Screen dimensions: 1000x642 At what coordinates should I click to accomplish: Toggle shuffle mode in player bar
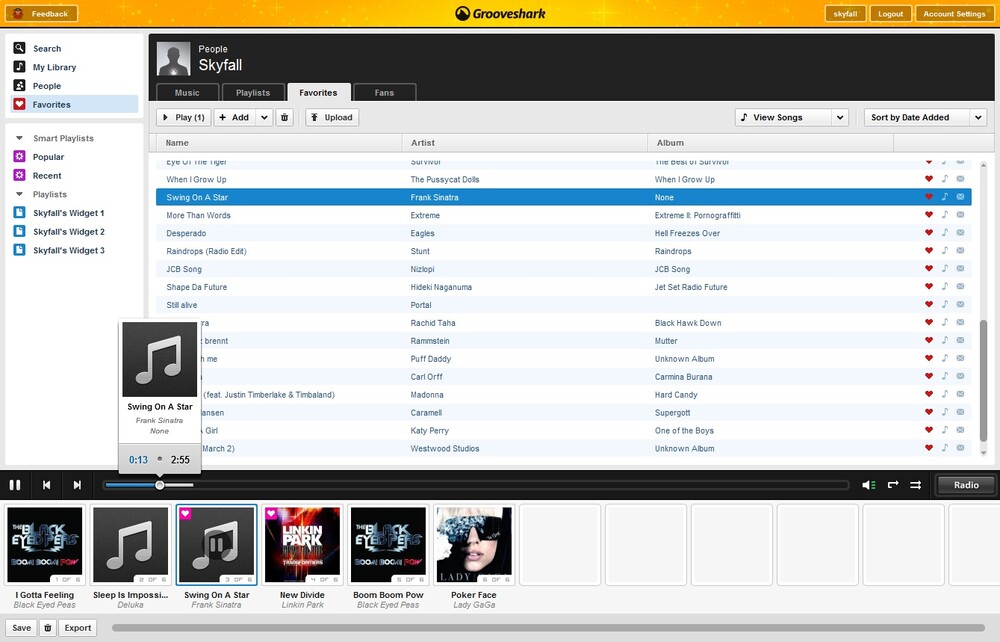pyautogui.click(x=916, y=485)
